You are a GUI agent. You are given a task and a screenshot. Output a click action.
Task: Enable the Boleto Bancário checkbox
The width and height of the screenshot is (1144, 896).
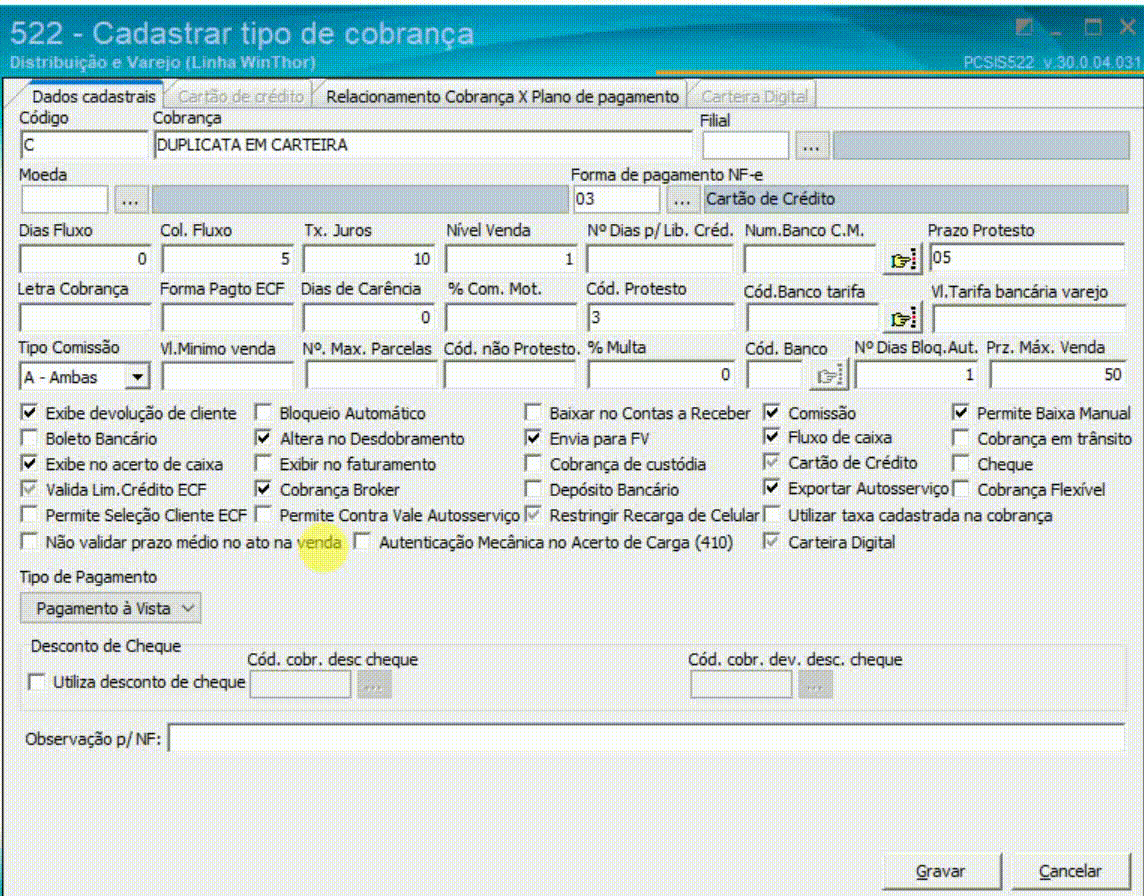(x=29, y=439)
